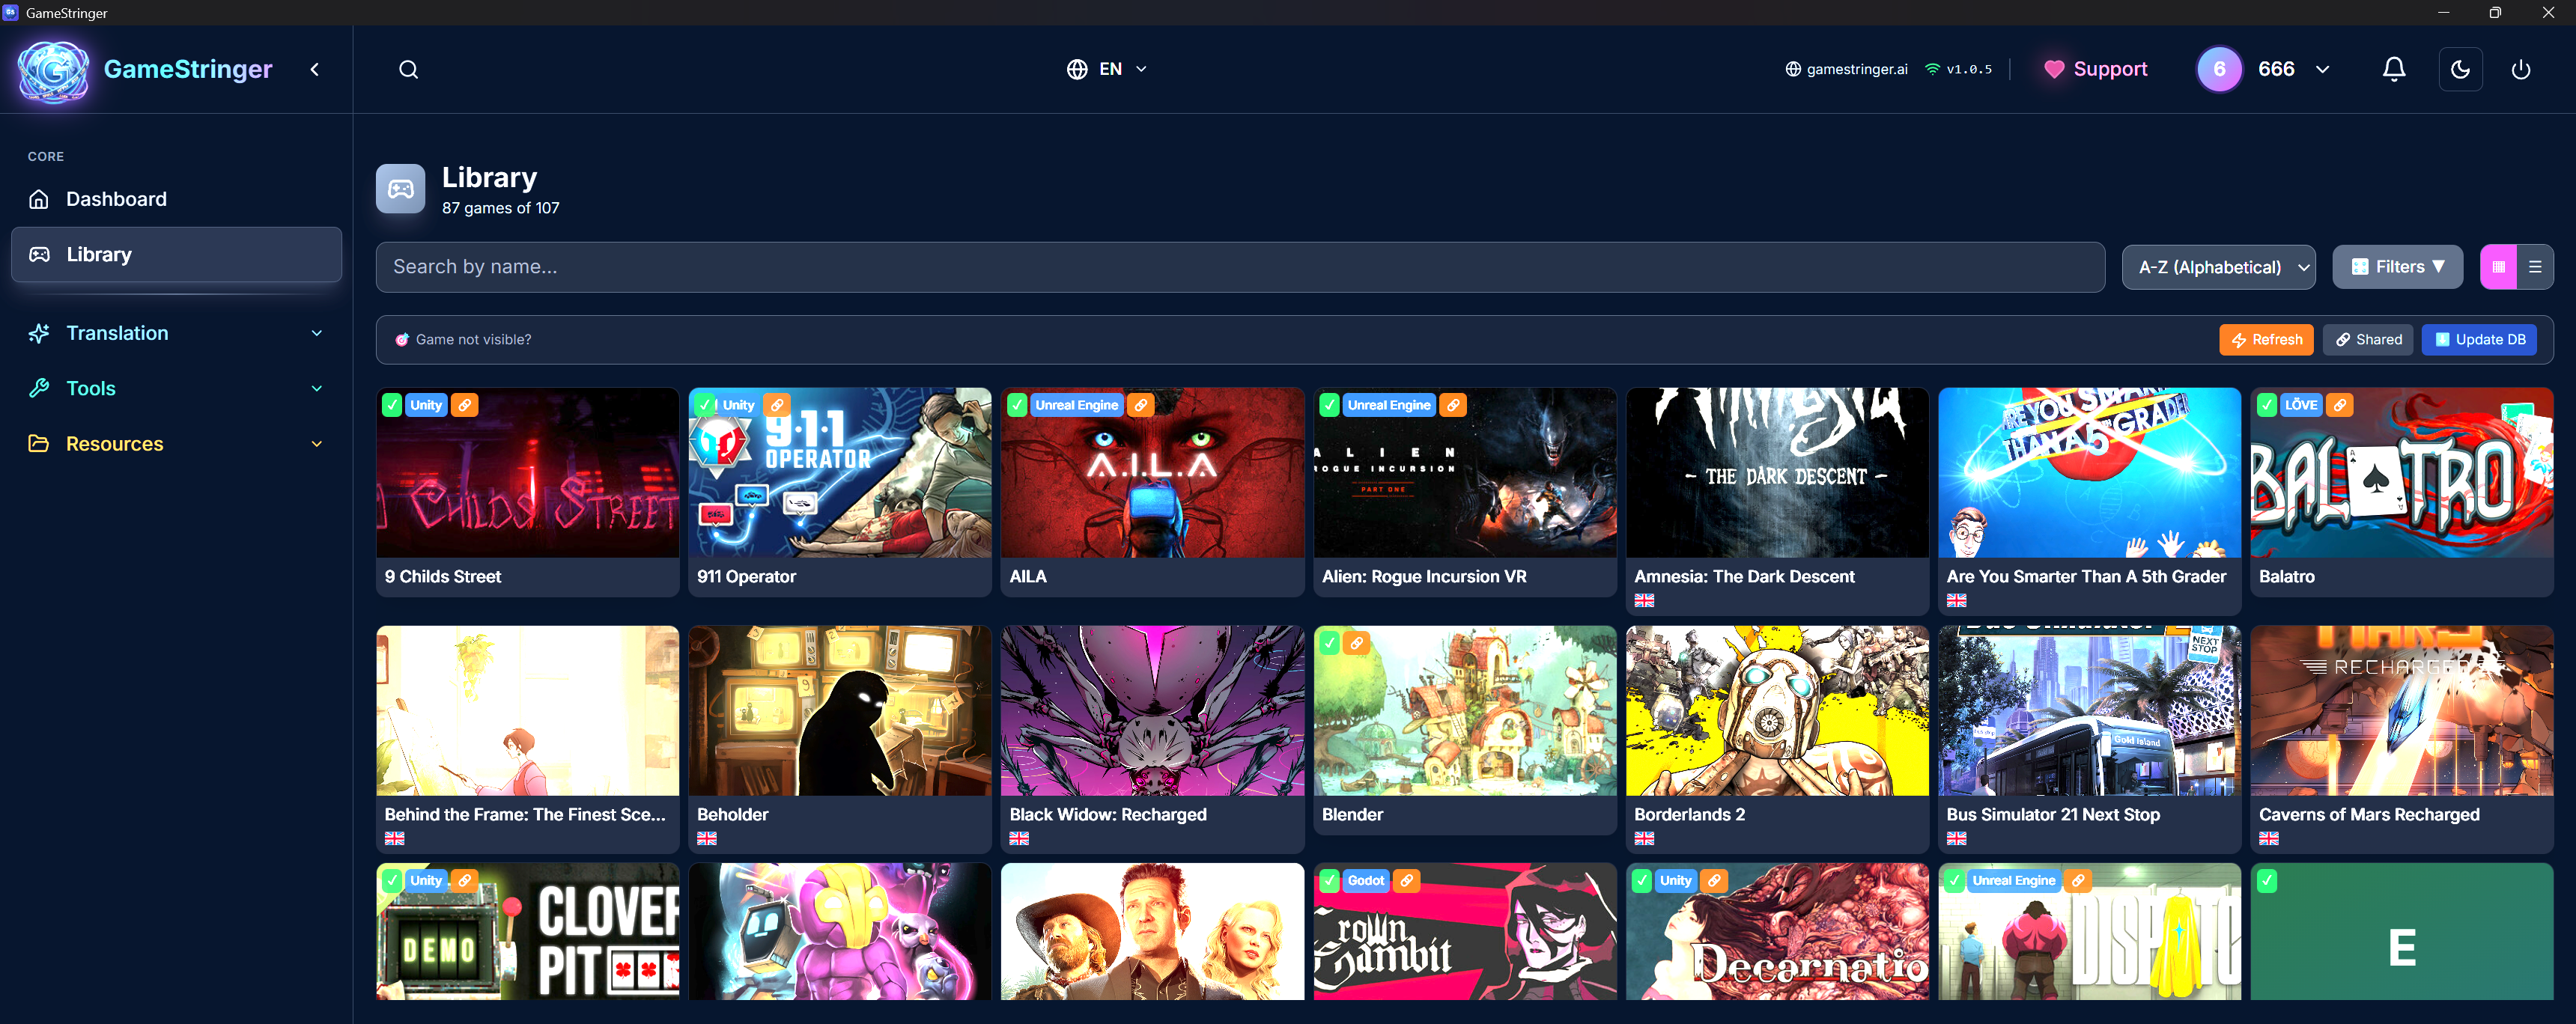Click the Update DB button
The image size is (2576, 1024).
tap(2478, 340)
